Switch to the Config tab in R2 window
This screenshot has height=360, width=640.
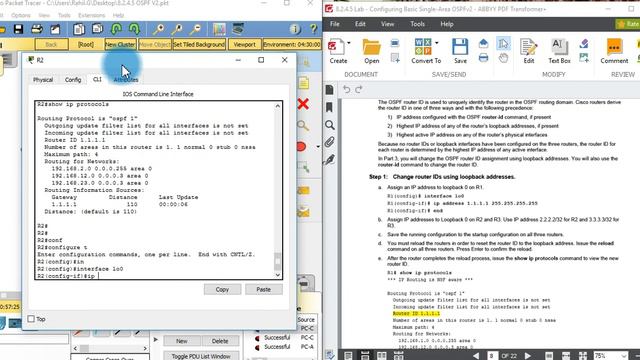(73, 80)
